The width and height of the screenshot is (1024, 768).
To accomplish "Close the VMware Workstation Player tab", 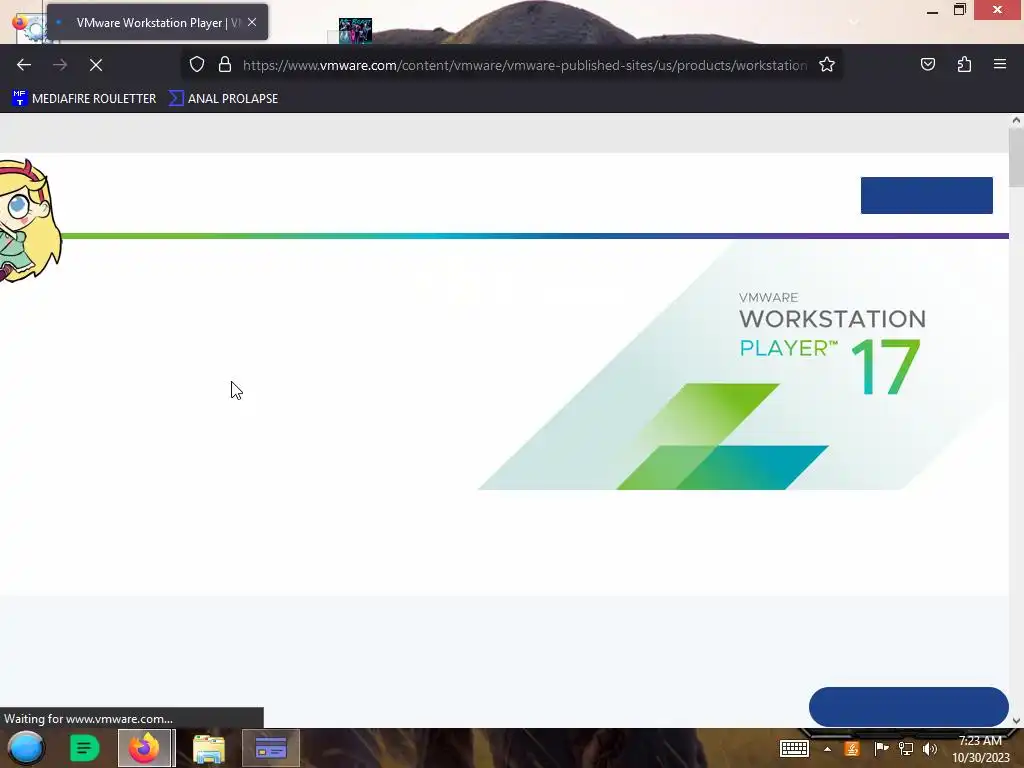I will pyautogui.click(x=252, y=22).
